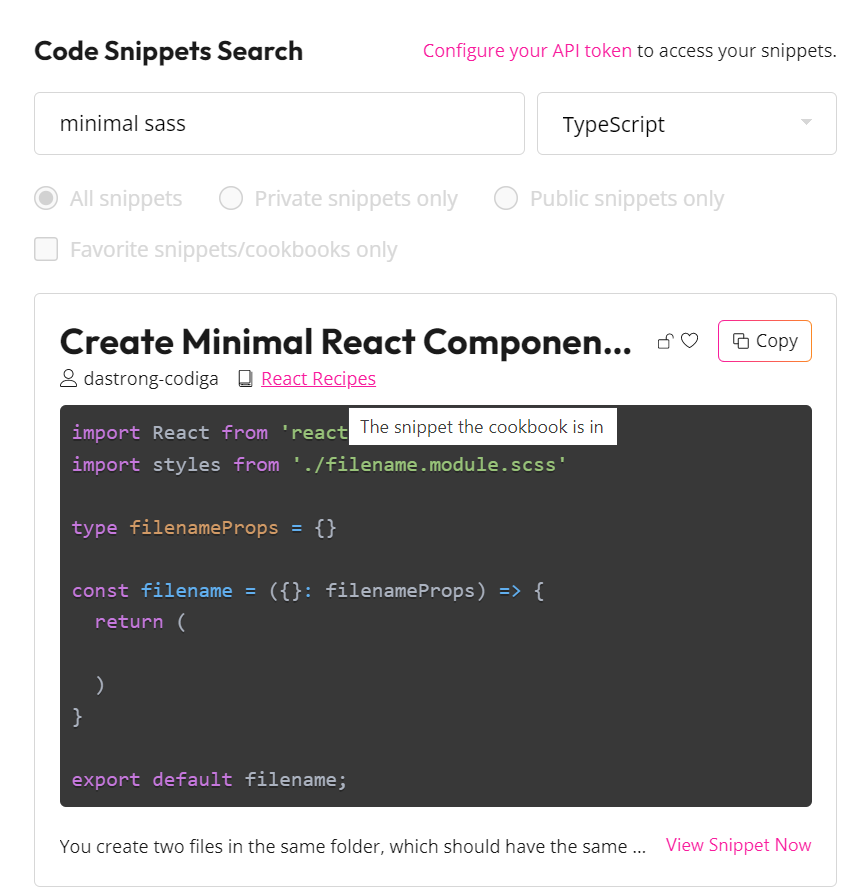Click the Create Minimal React Component title
Viewport: 864px width, 894px height.
point(345,342)
